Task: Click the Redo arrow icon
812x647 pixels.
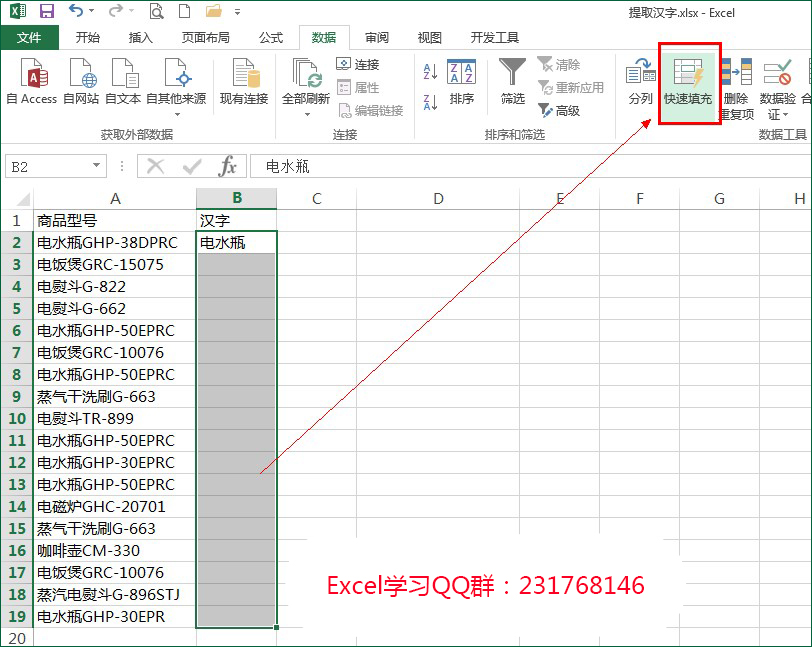Action: tap(116, 10)
